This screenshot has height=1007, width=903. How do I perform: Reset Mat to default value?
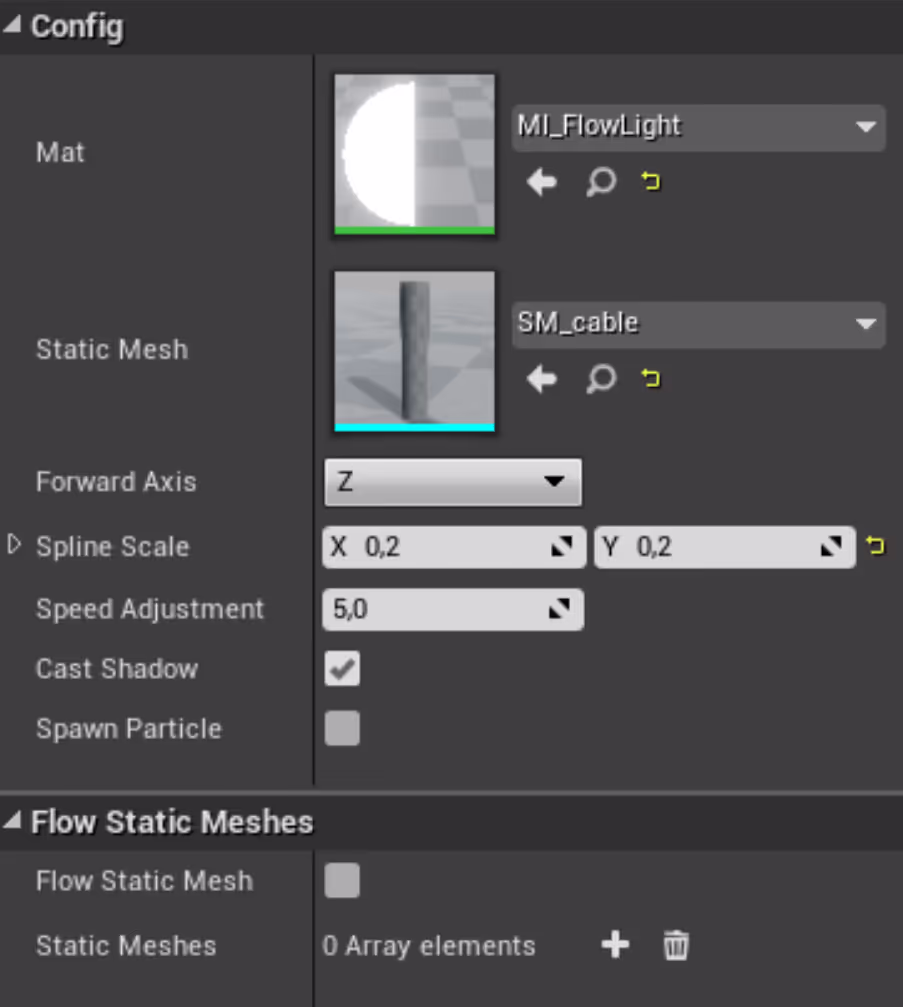651,181
